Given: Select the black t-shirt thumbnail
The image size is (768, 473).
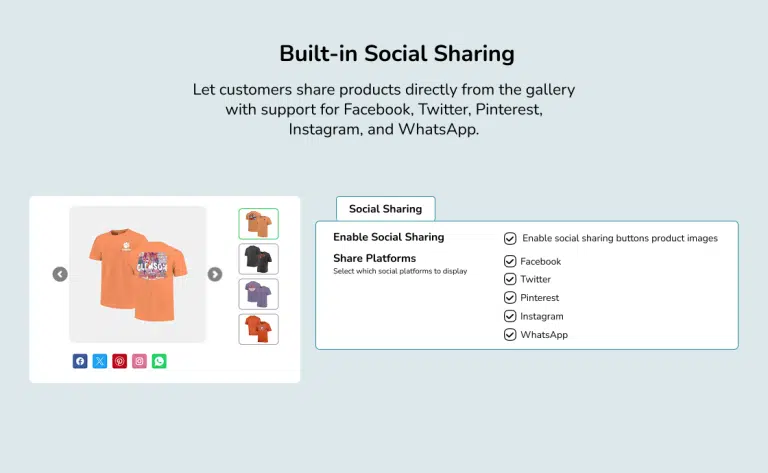Looking at the screenshot, I should coord(258,259).
